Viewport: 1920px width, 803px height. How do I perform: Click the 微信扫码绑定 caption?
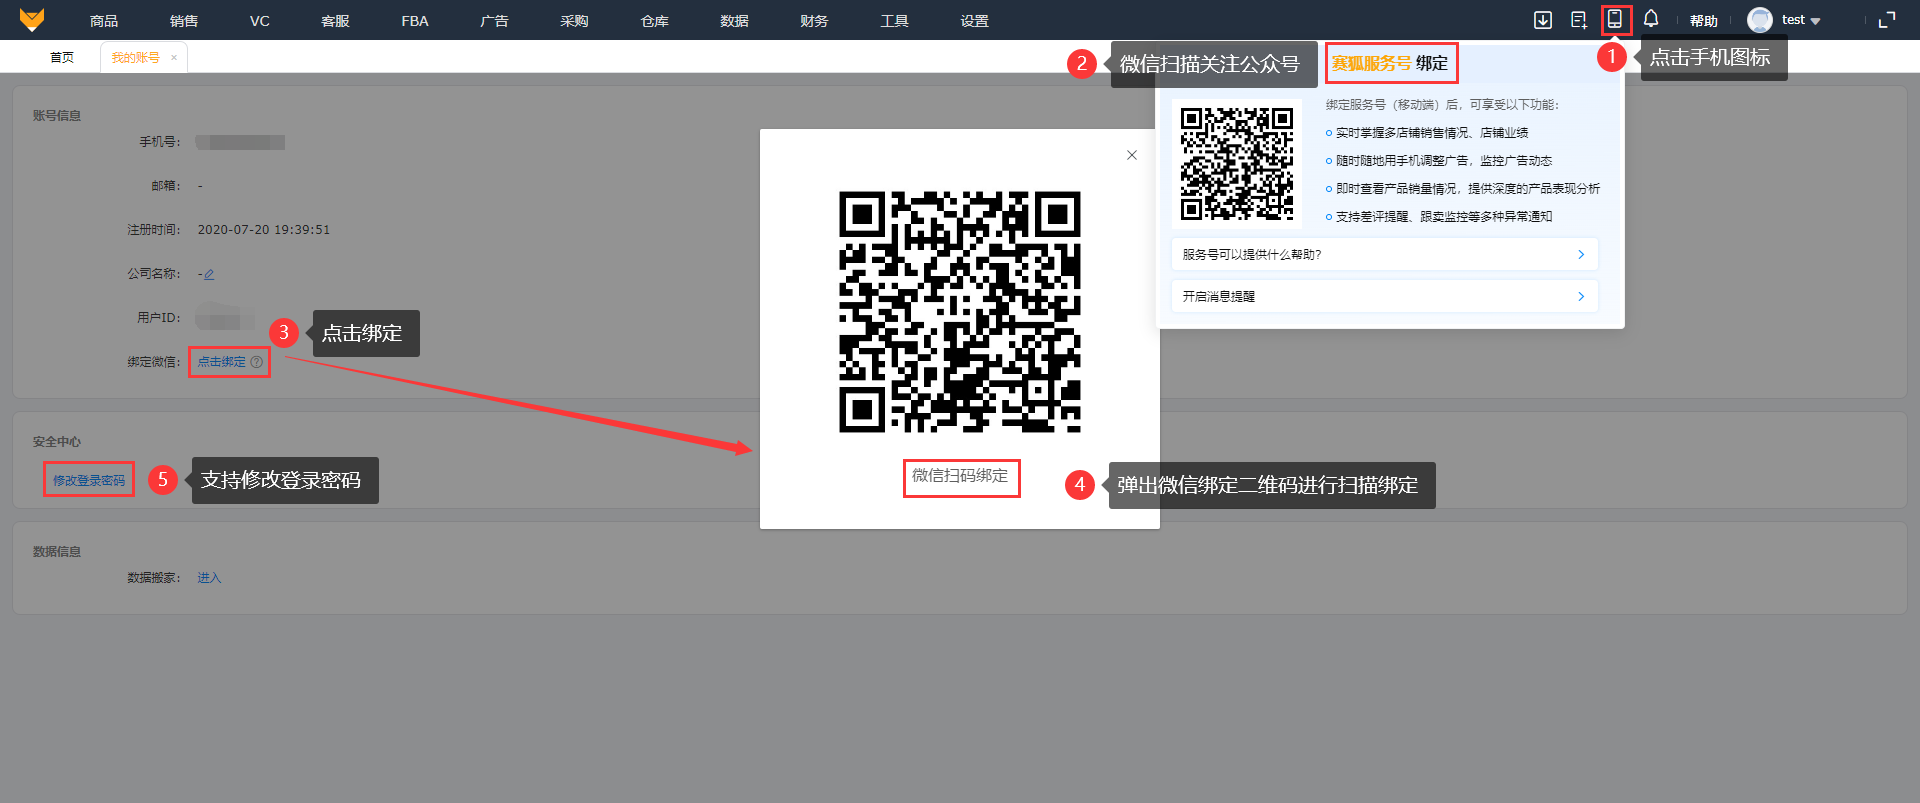(x=960, y=476)
